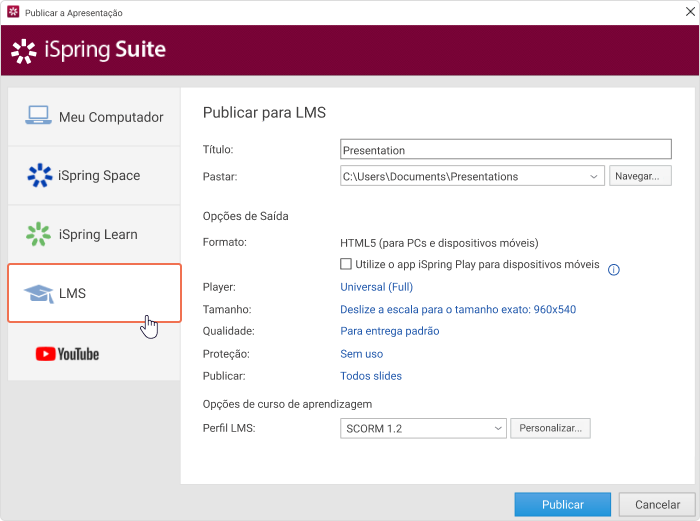Enable the iSpring Play app checkbox

tap(346, 264)
